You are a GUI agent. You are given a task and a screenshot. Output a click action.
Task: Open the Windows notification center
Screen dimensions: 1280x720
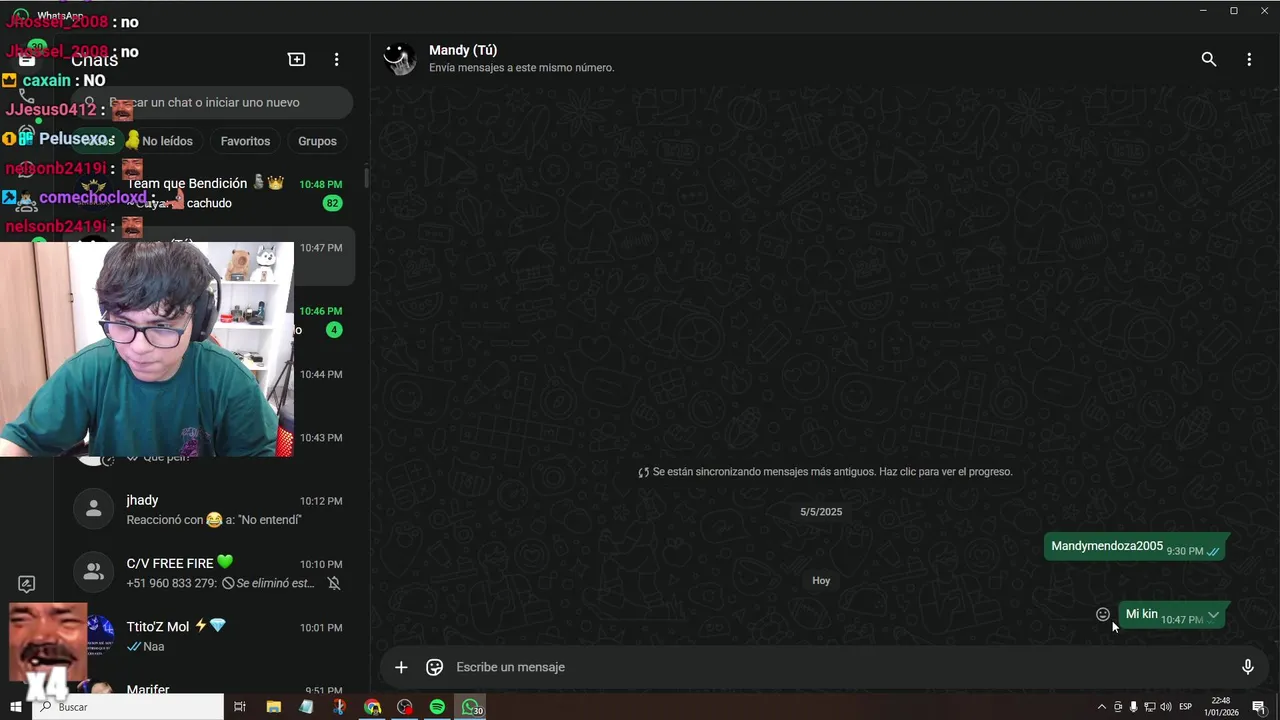tap(1259, 707)
